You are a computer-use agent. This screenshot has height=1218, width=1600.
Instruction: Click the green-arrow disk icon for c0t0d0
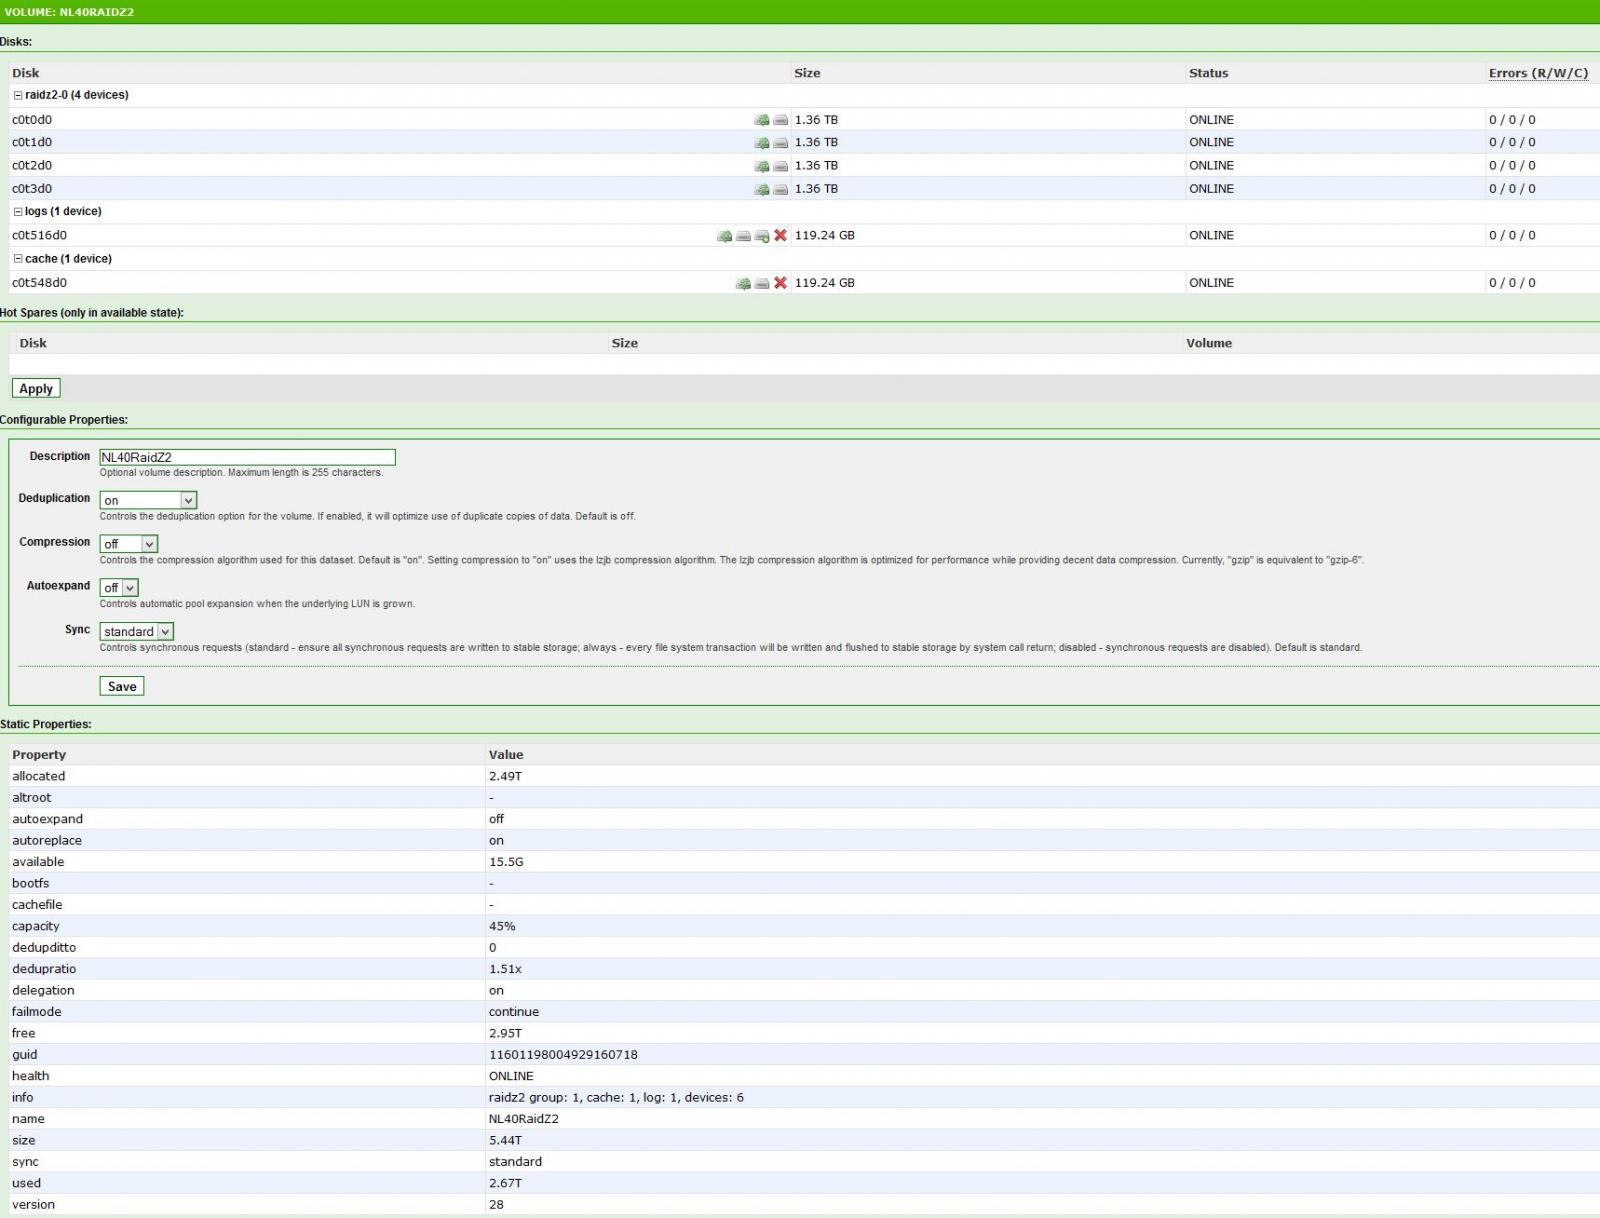(x=762, y=120)
